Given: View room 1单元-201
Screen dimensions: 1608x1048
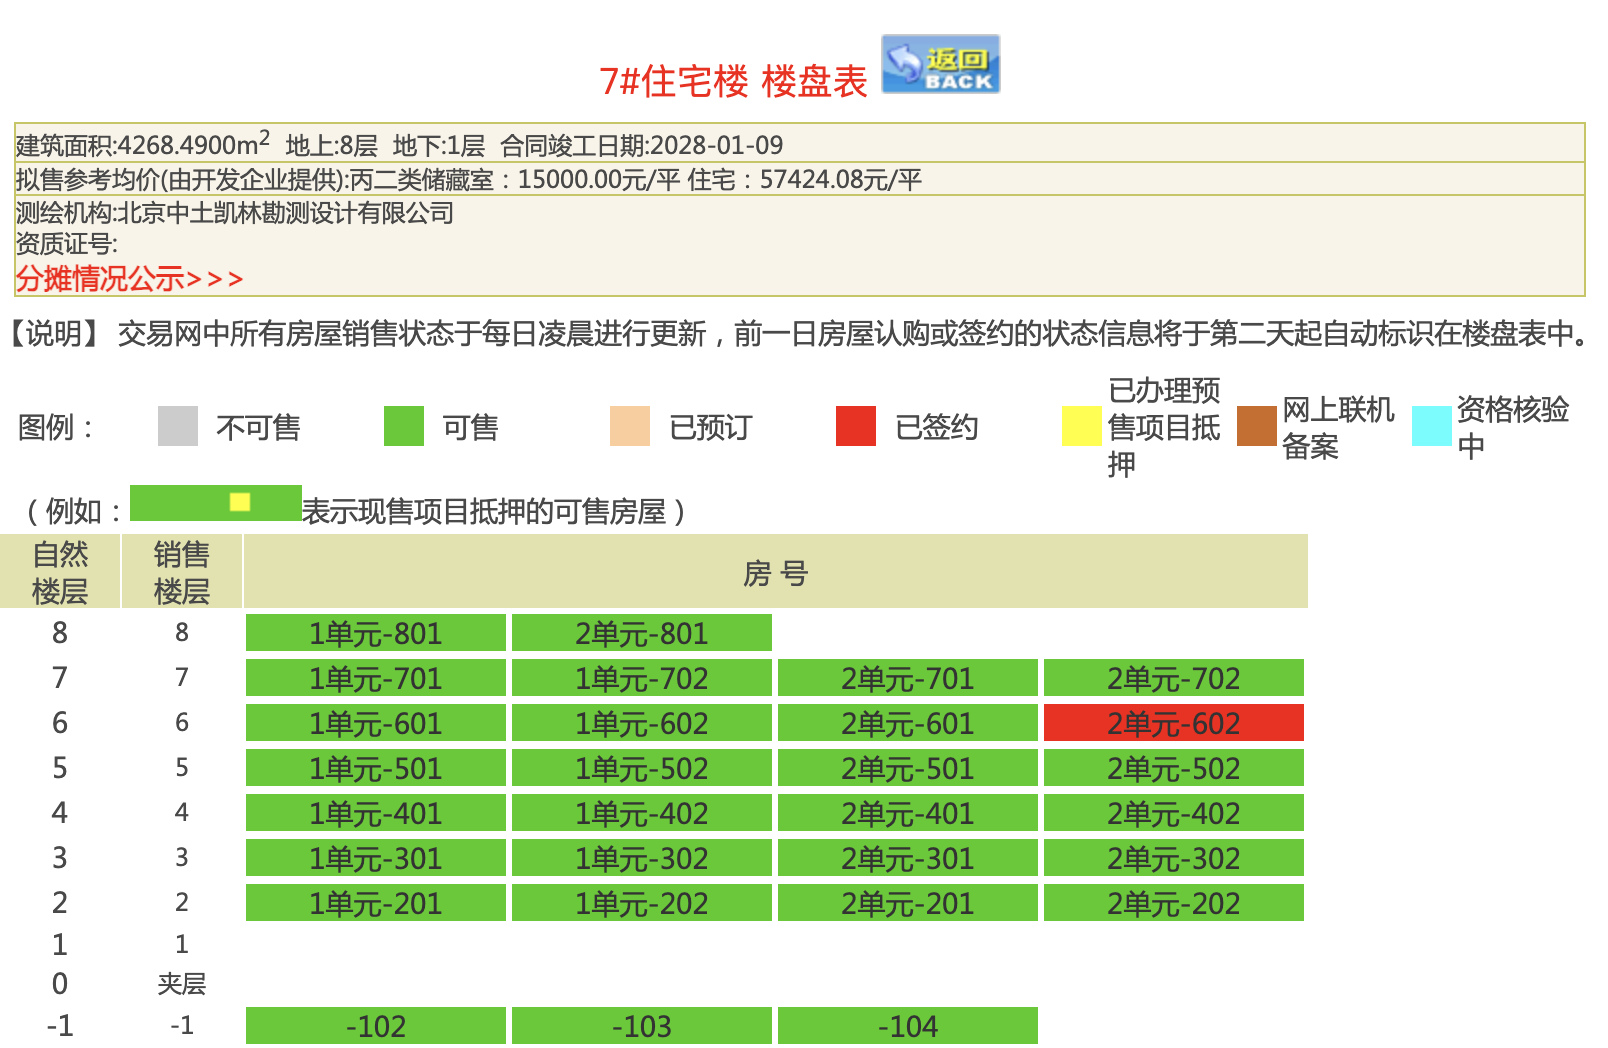Looking at the screenshot, I should click(376, 903).
